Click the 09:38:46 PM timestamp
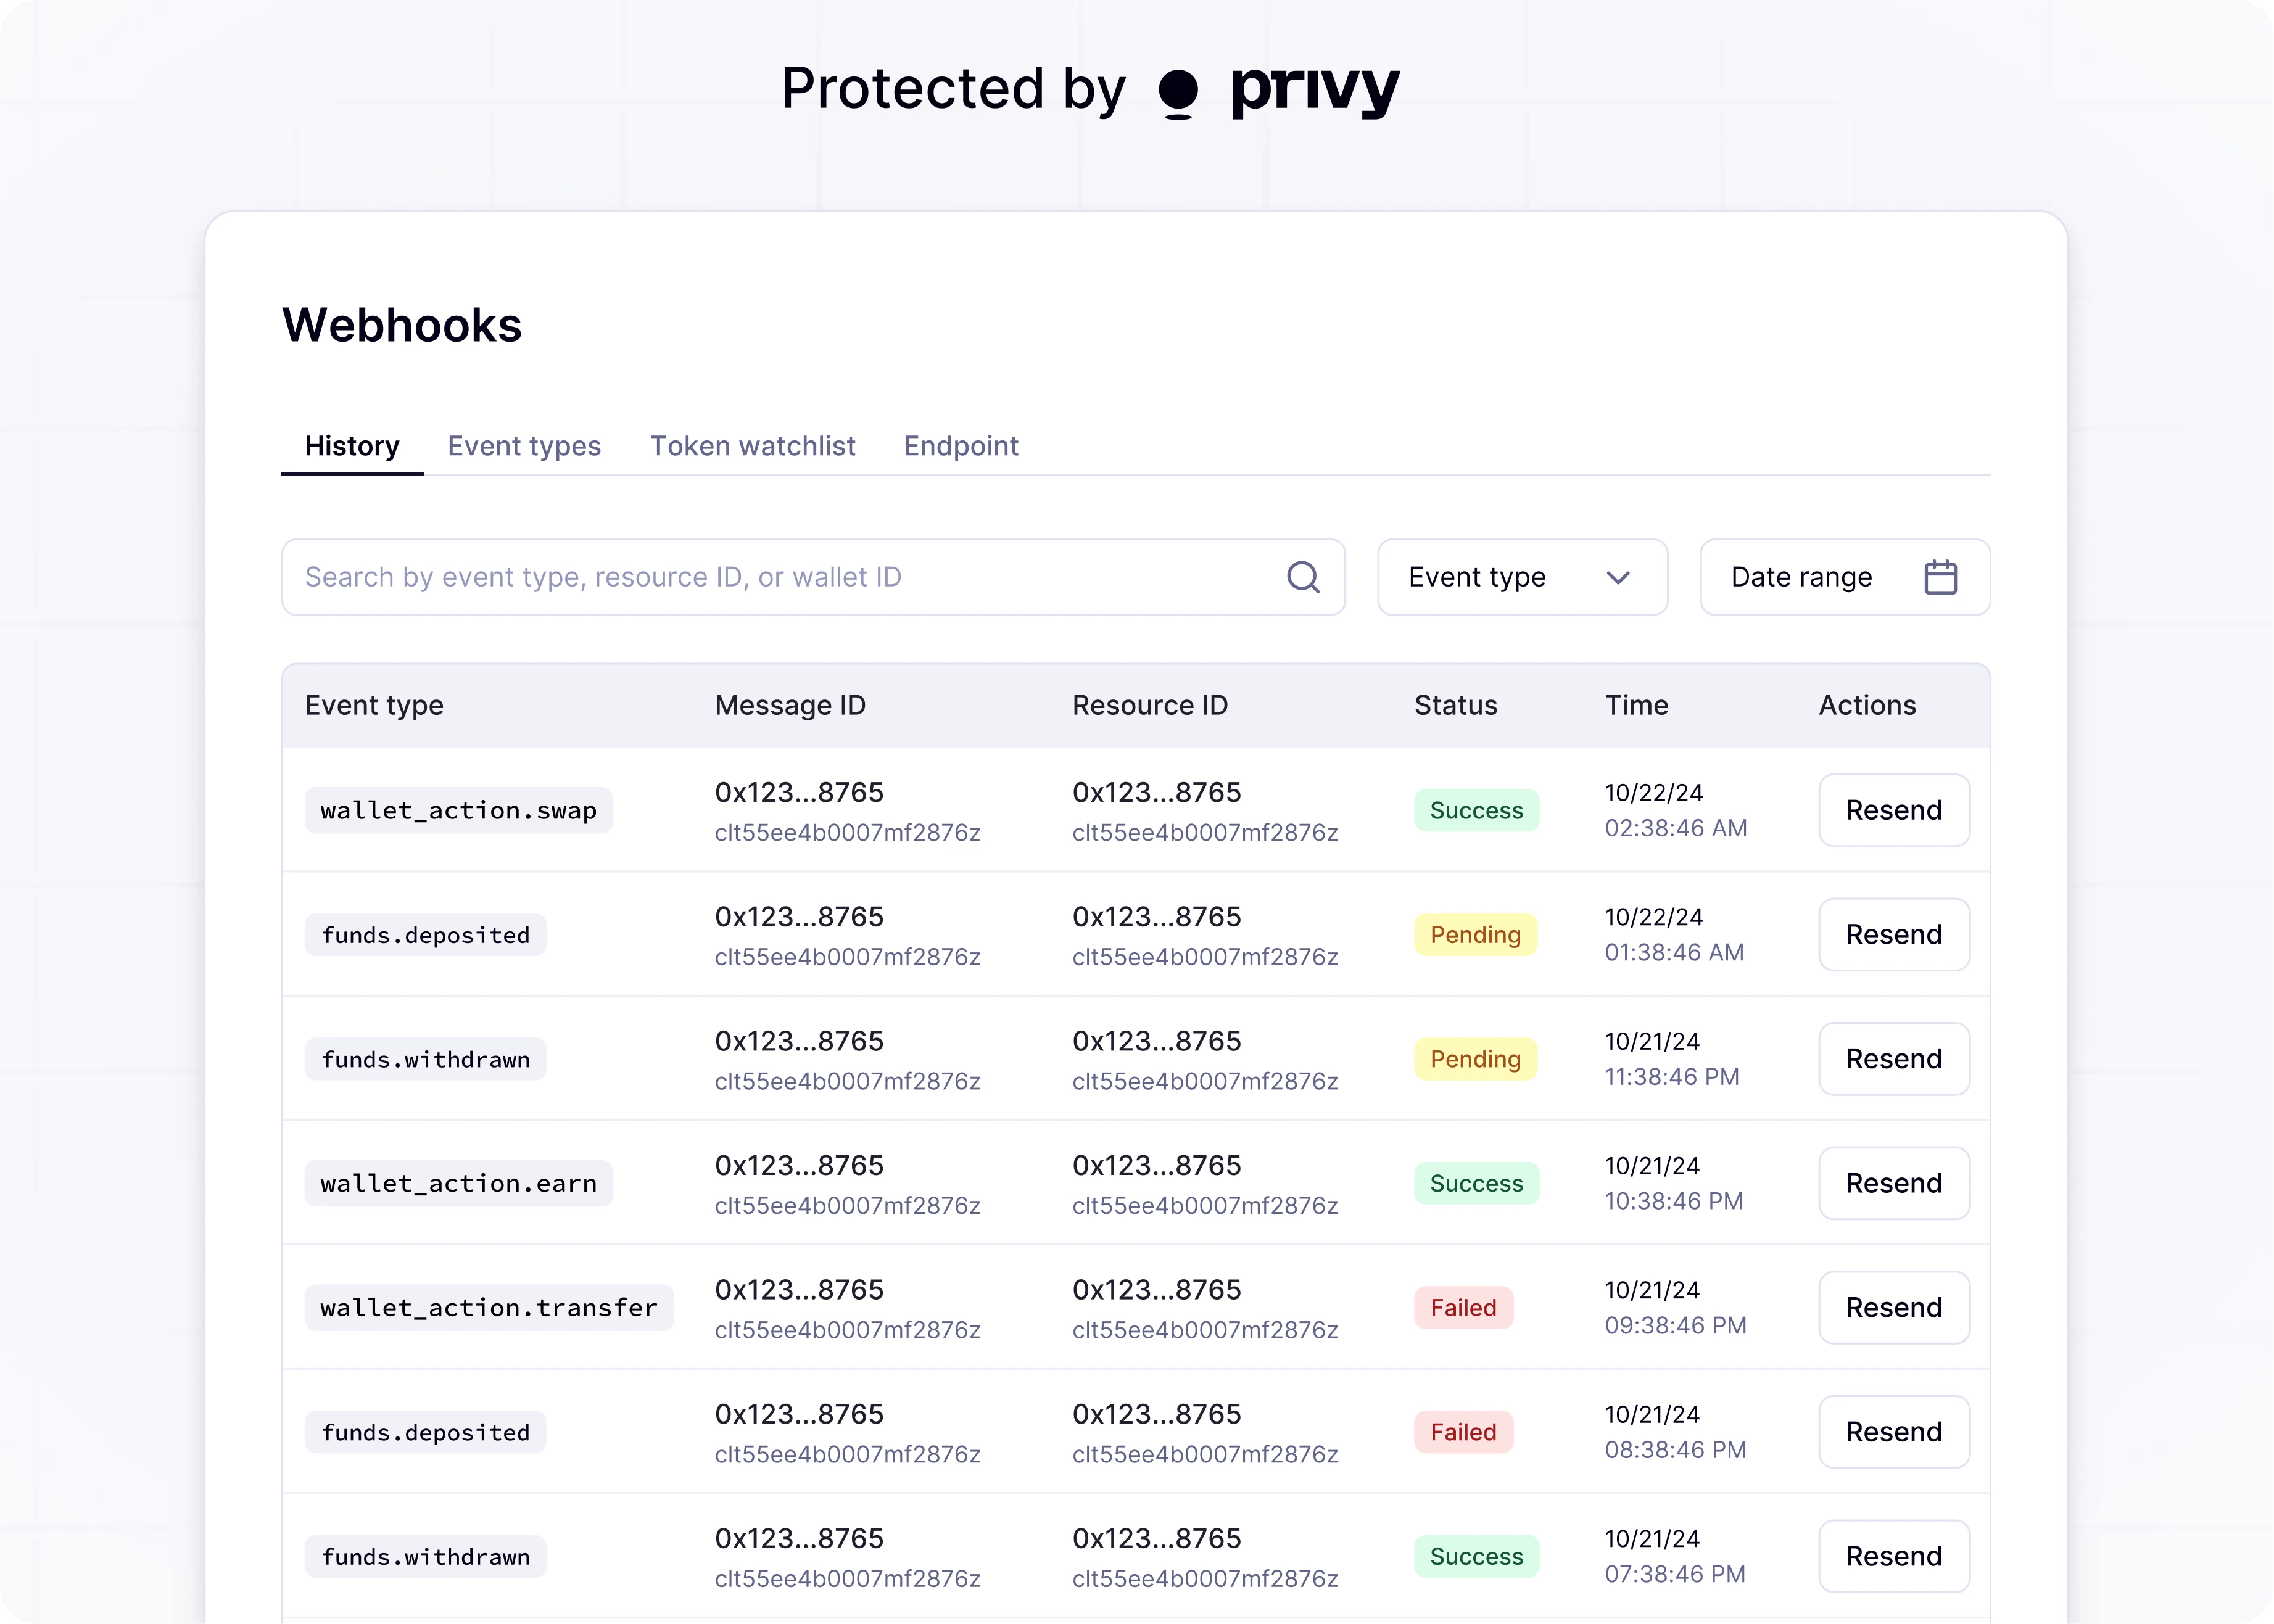The image size is (2274, 1624). (x=1676, y=1325)
